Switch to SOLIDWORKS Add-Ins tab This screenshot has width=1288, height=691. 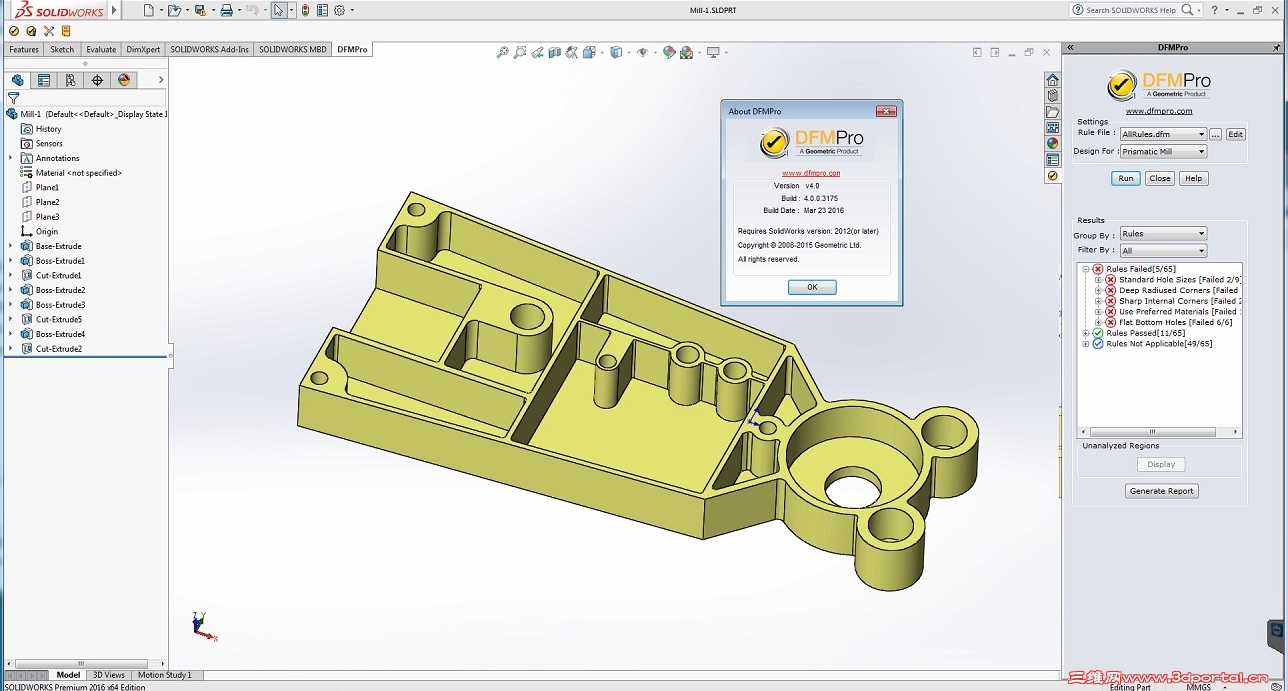pos(210,49)
